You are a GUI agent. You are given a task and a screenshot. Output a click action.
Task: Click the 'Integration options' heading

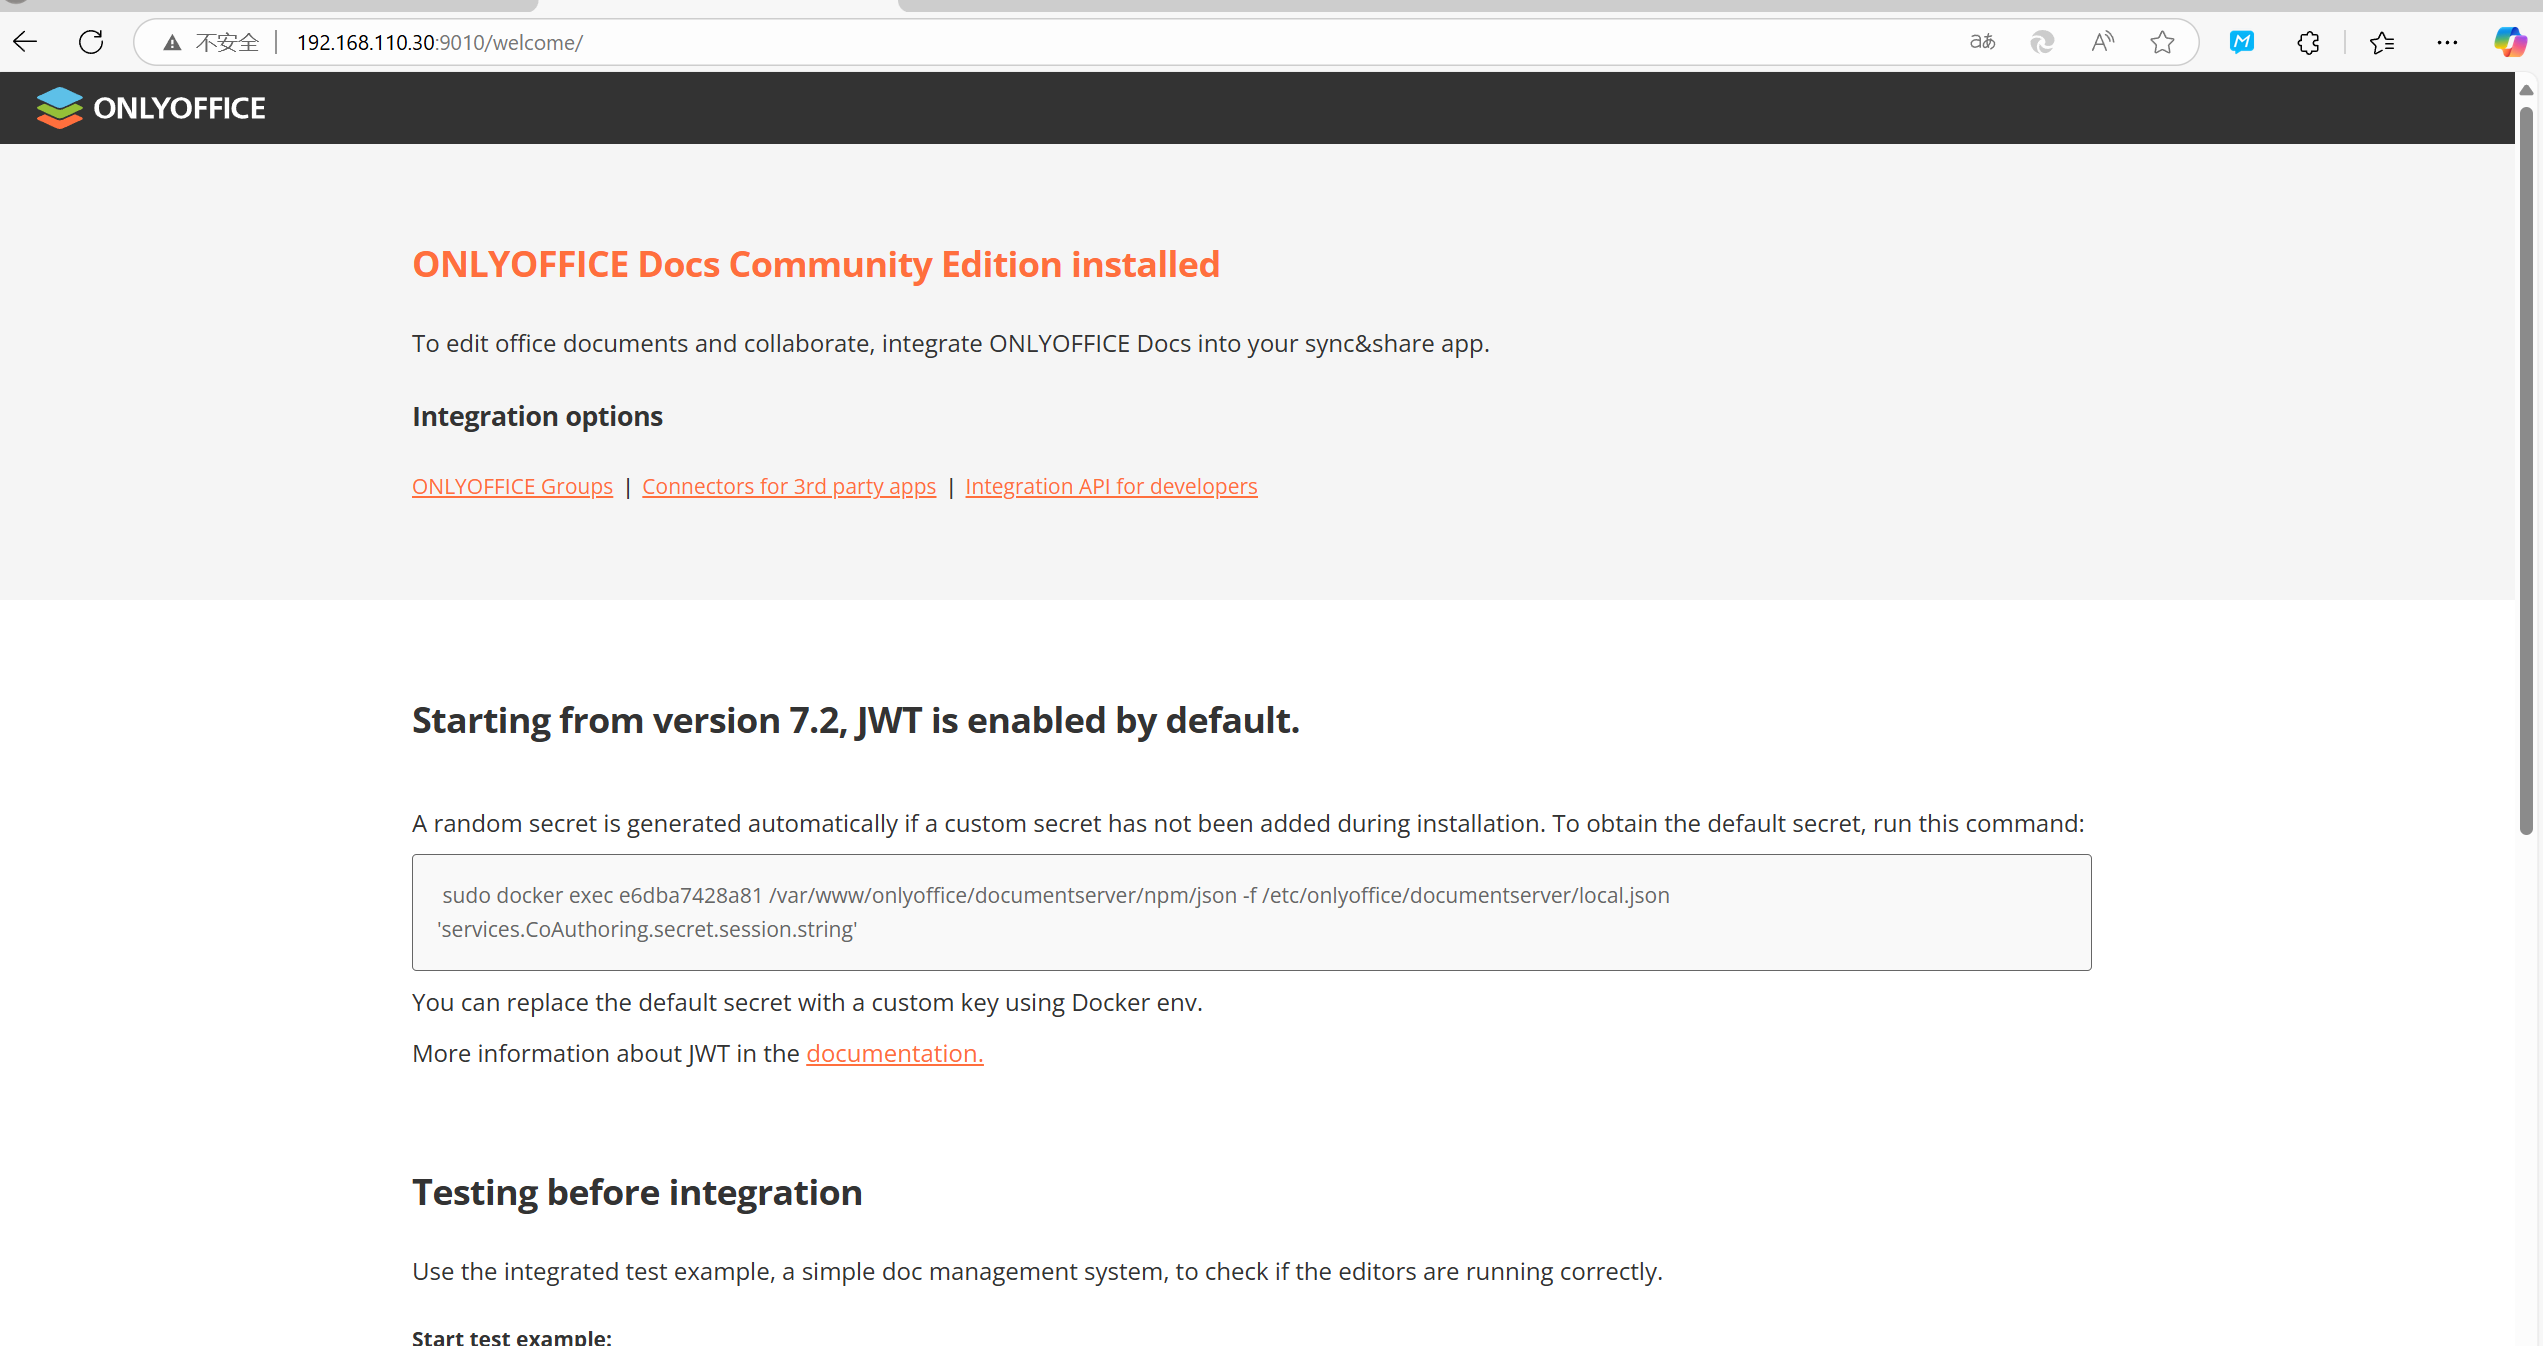click(537, 416)
